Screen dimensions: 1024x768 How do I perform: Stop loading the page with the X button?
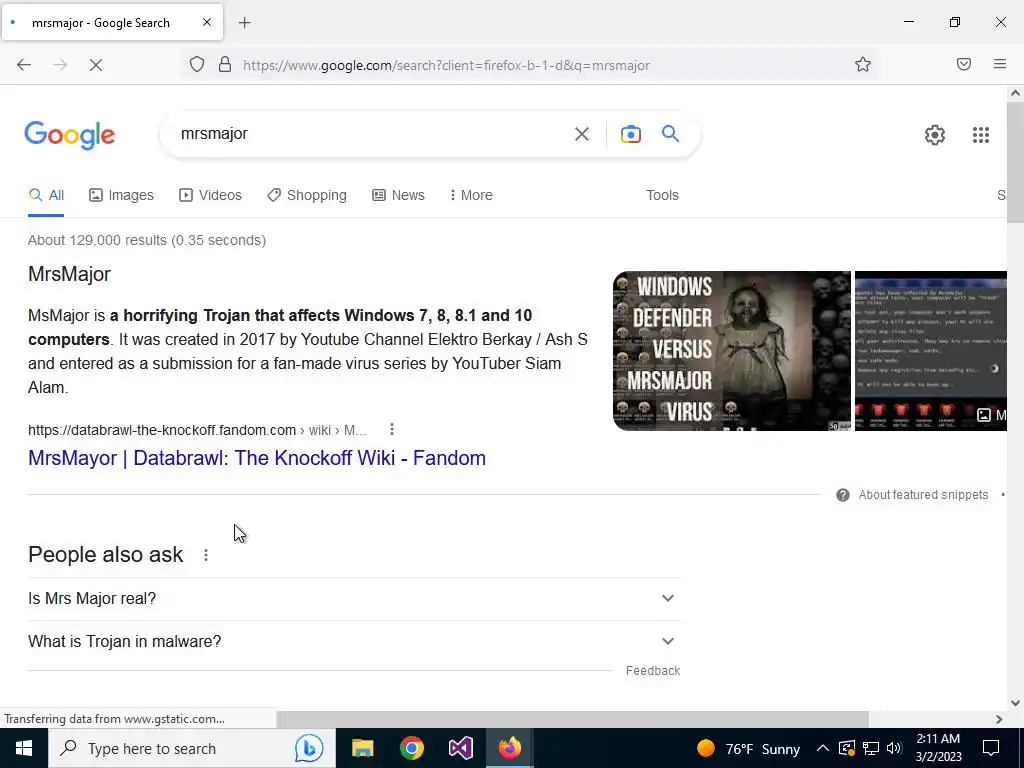pyautogui.click(x=95, y=65)
